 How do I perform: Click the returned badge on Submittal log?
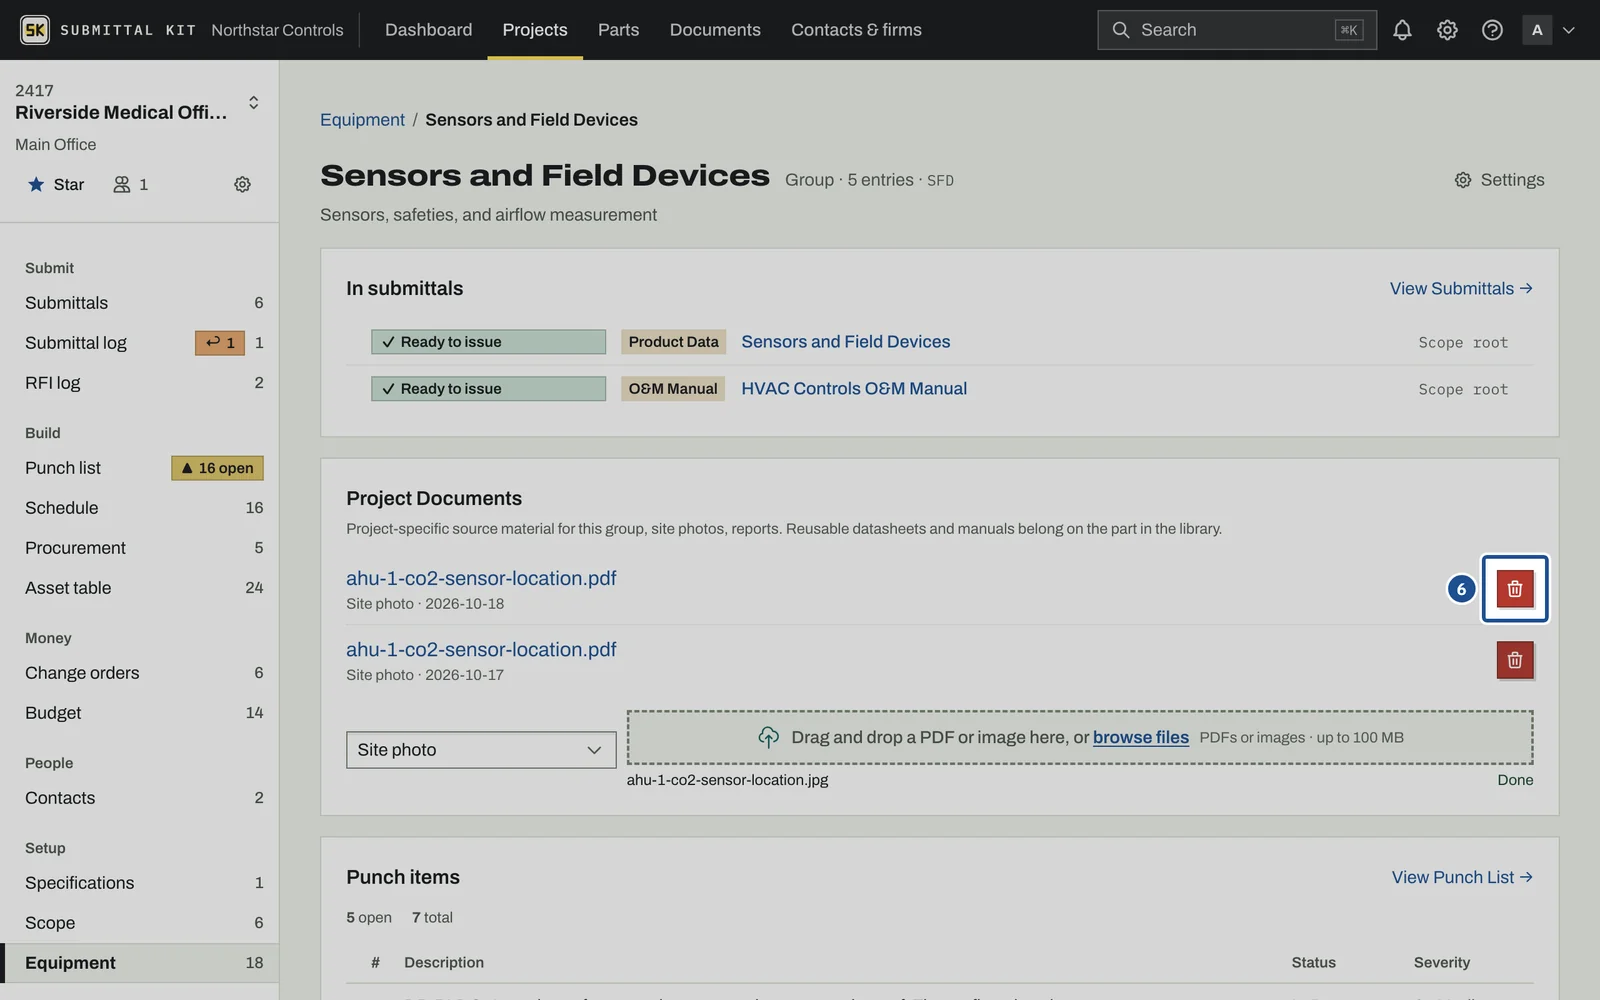(x=220, y=343)
